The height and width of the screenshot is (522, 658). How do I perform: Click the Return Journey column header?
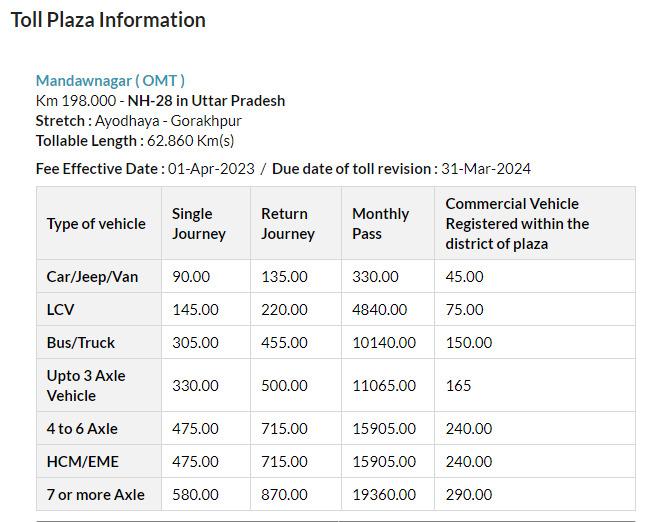(288, 224)
